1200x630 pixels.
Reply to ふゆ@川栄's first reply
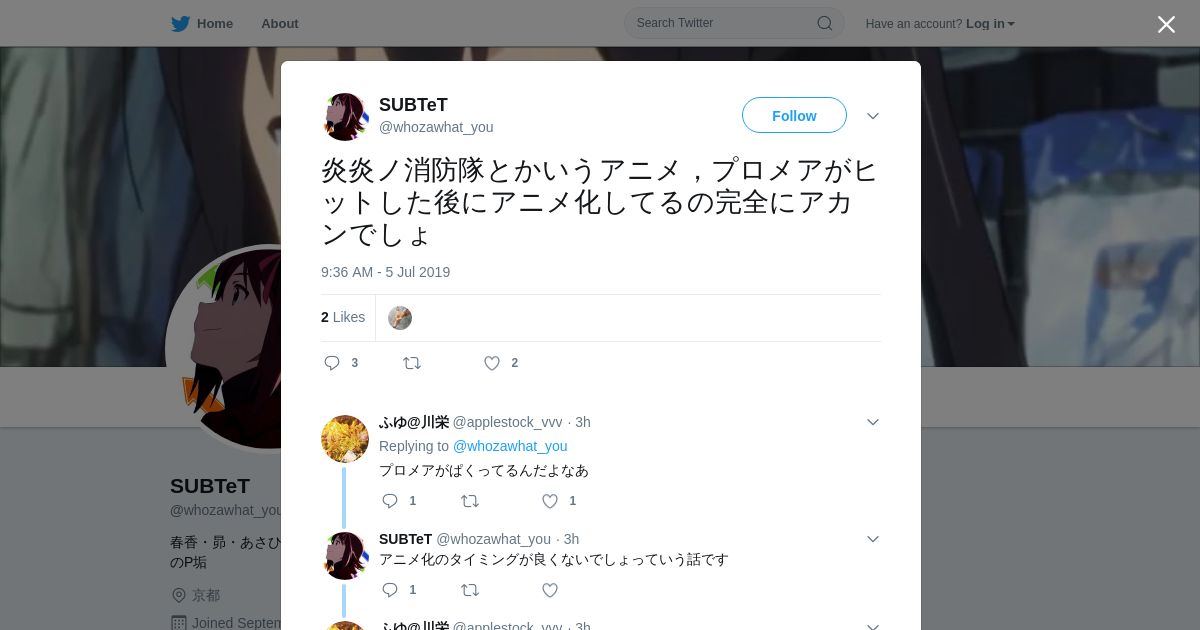click(x=390, y=501)
